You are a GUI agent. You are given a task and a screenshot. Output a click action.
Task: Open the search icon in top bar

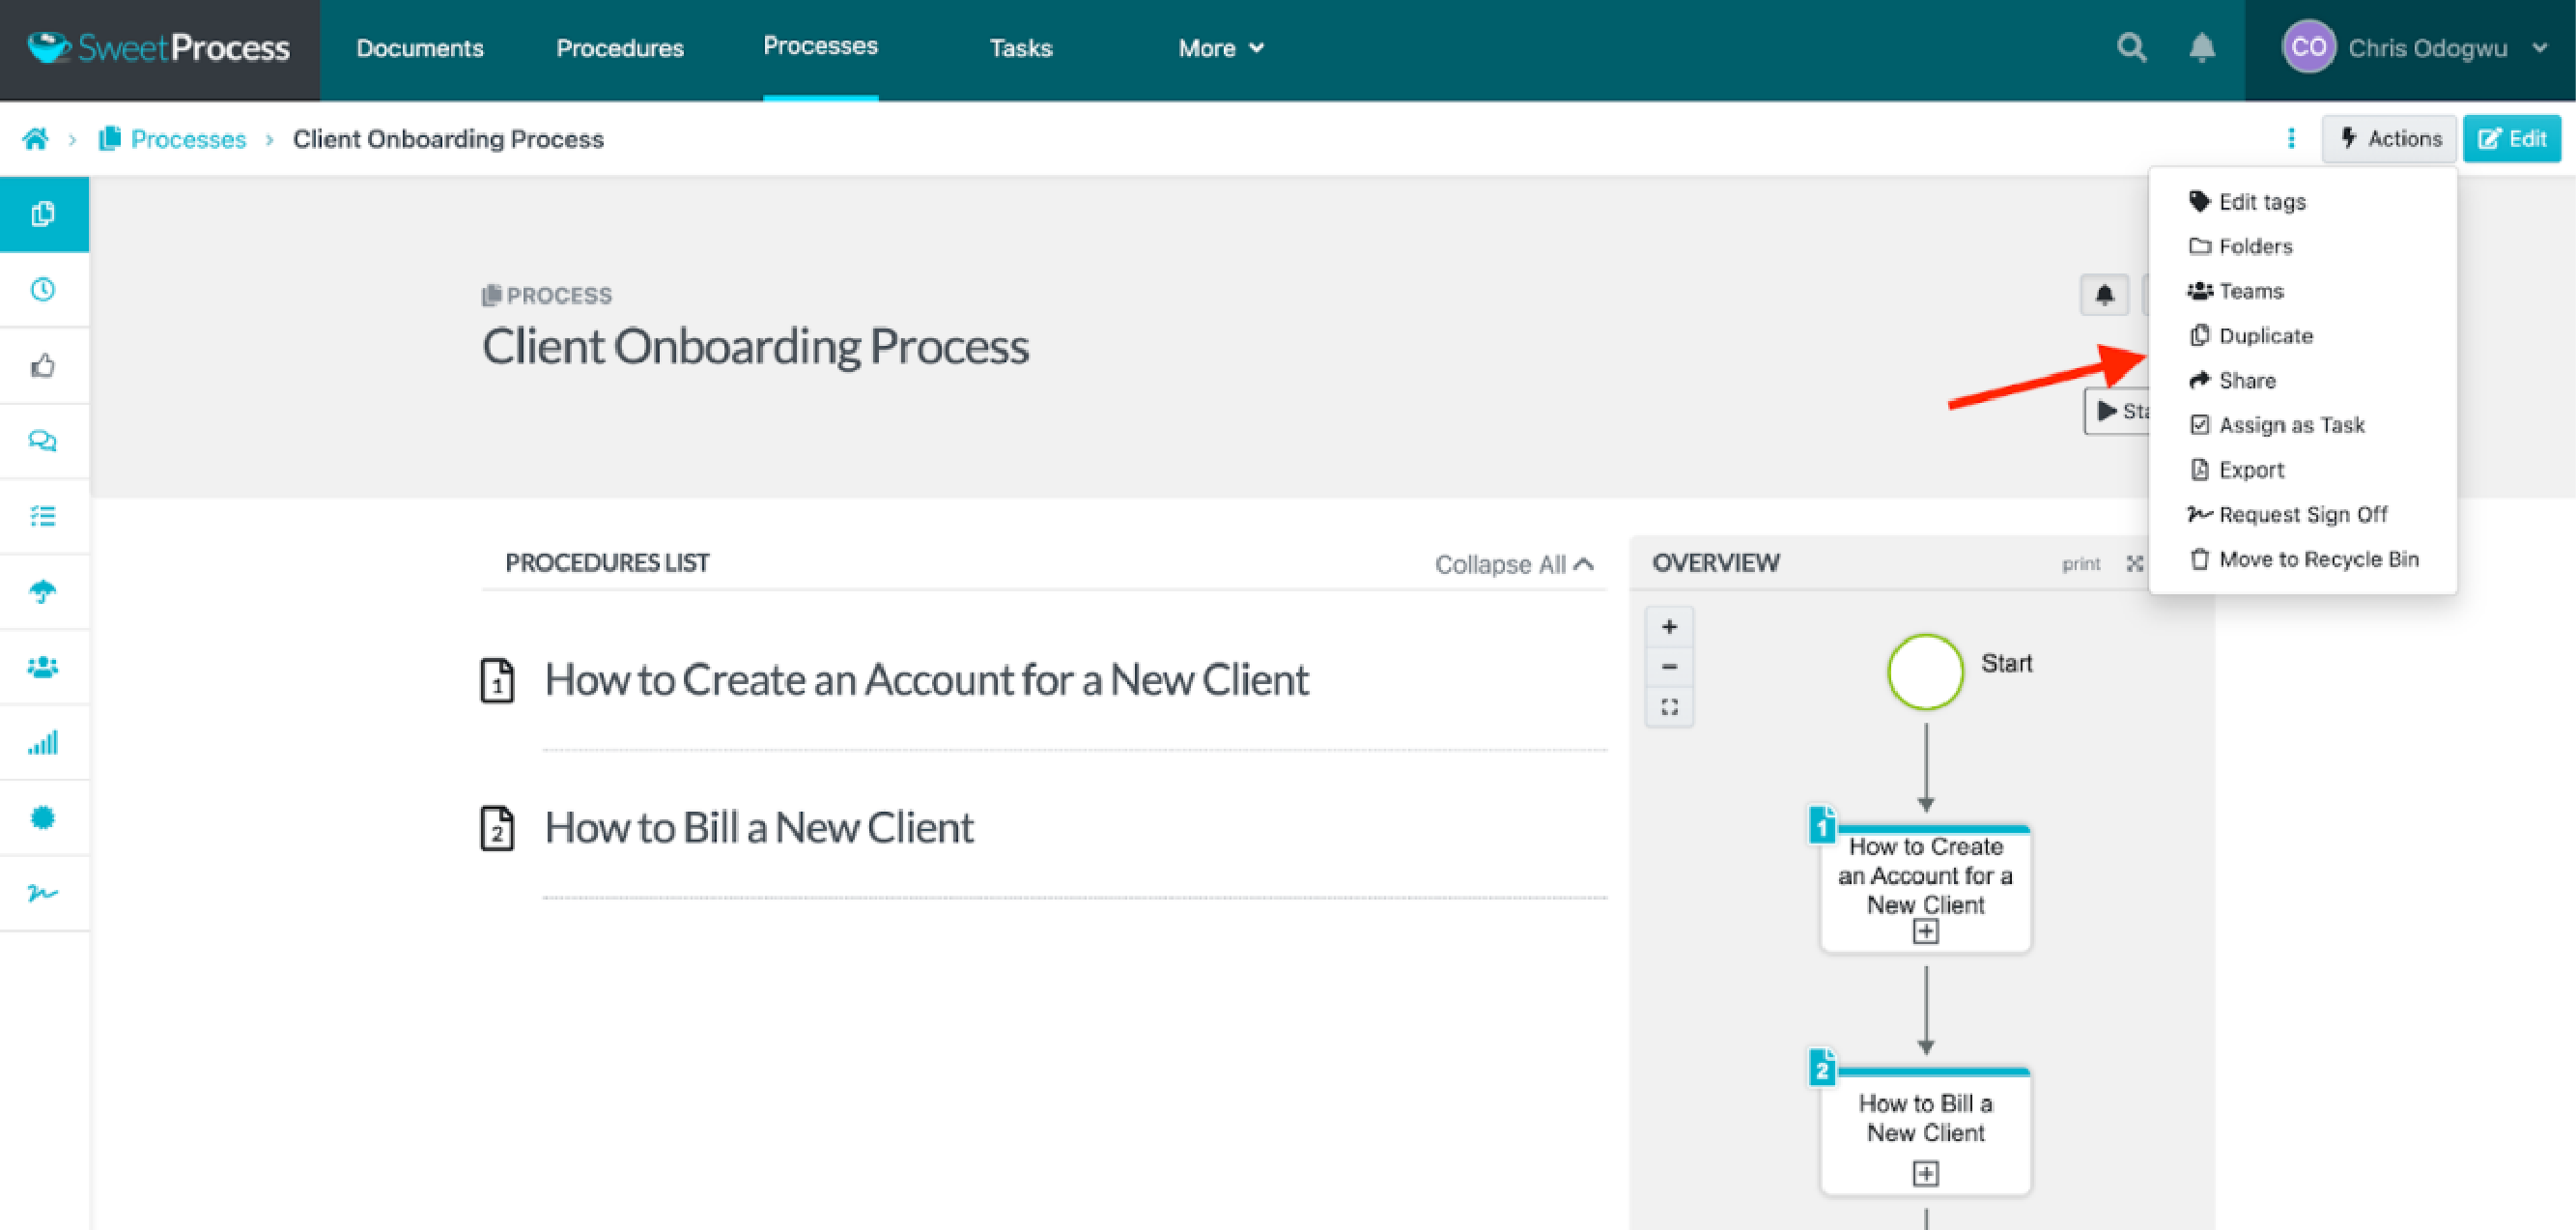tap(2131, 46)
